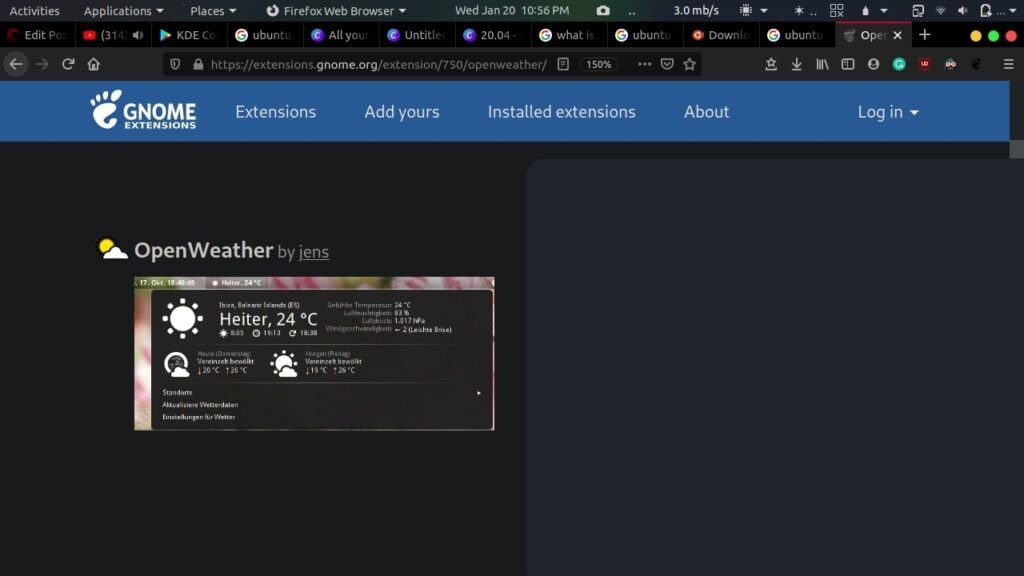Click the owl-face extension toolbar icon

click(950, 64)
